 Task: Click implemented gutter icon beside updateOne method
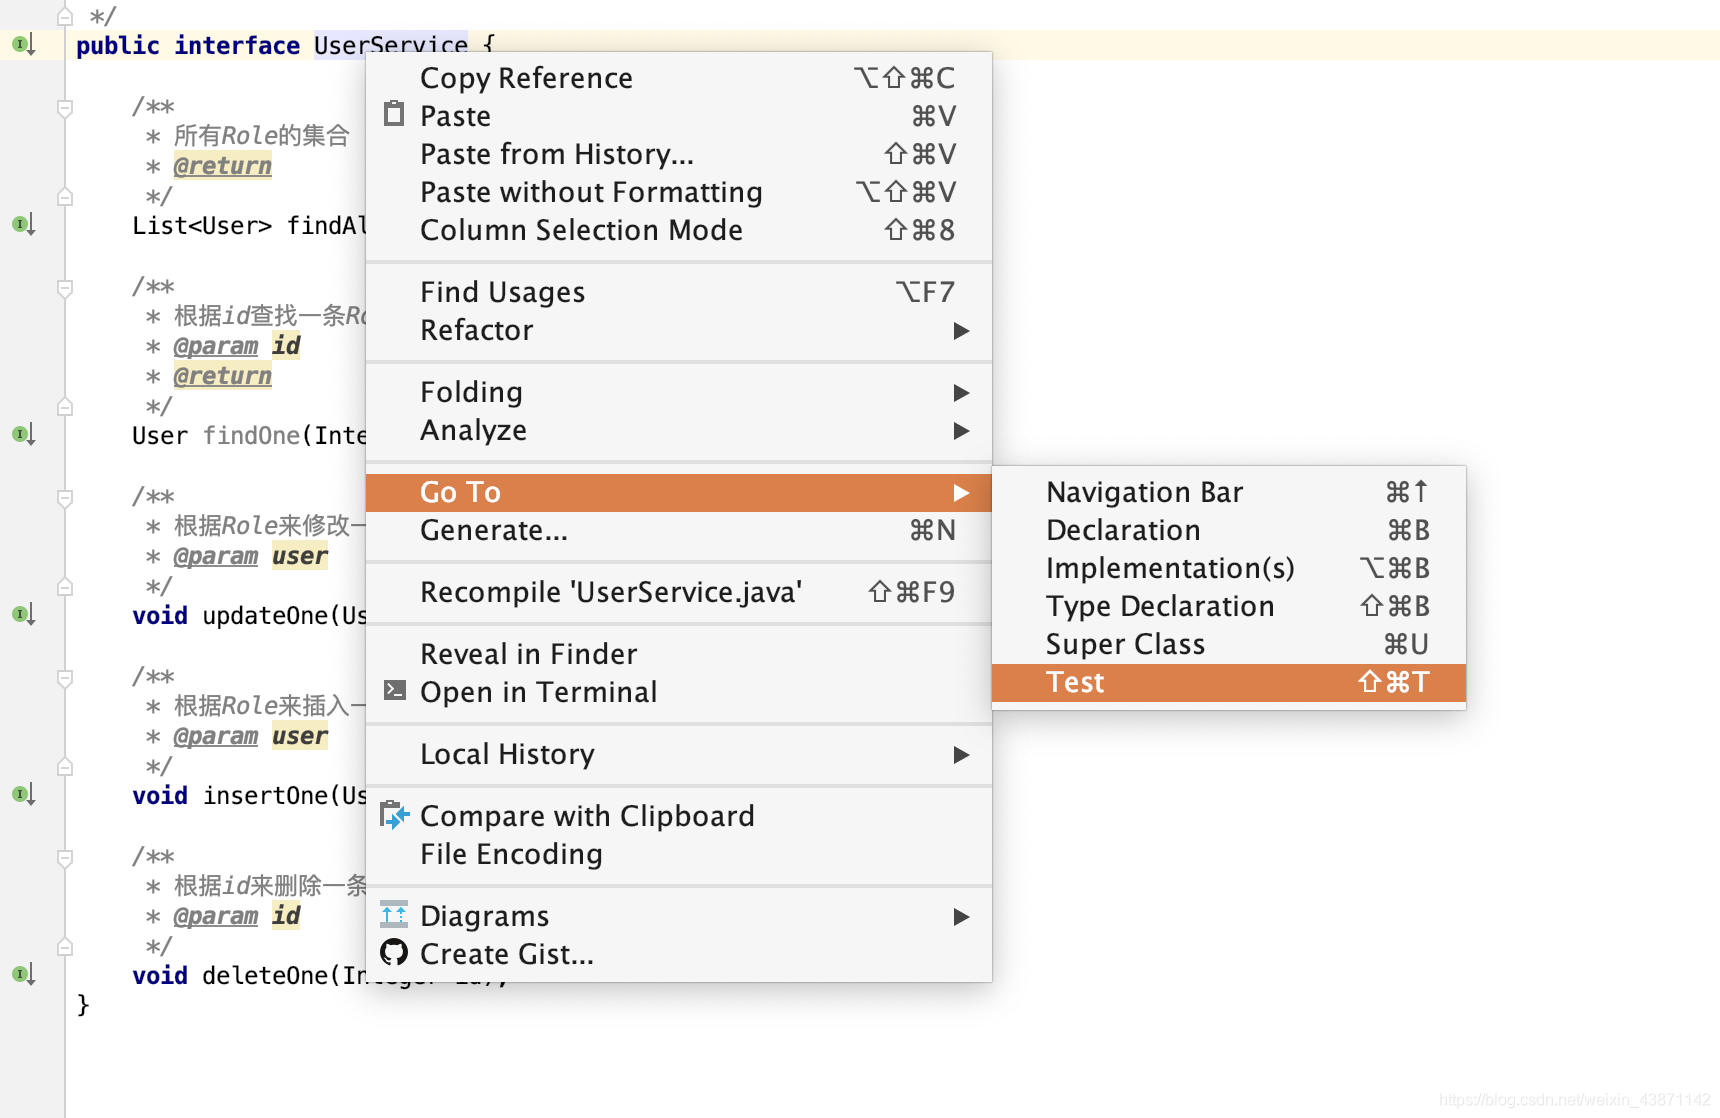tap(23, 614)
